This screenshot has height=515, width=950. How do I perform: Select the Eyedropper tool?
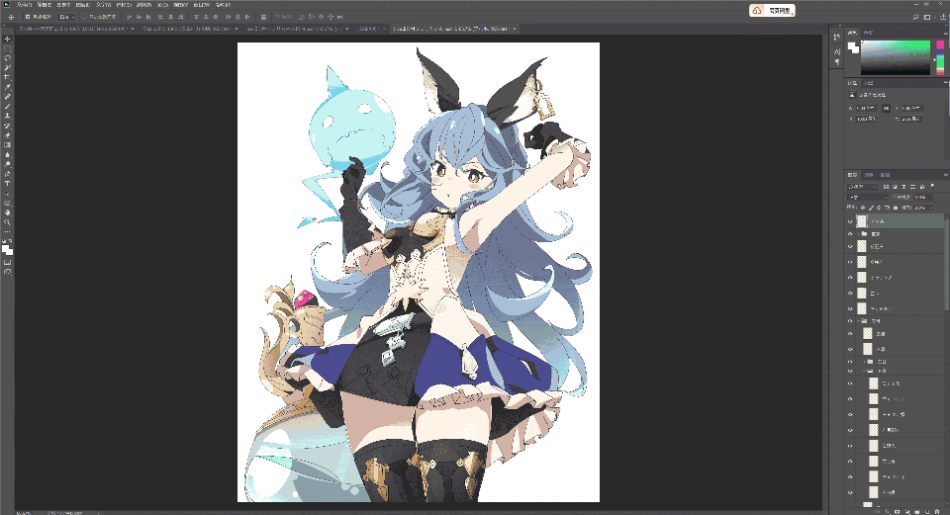click(7, 87)
